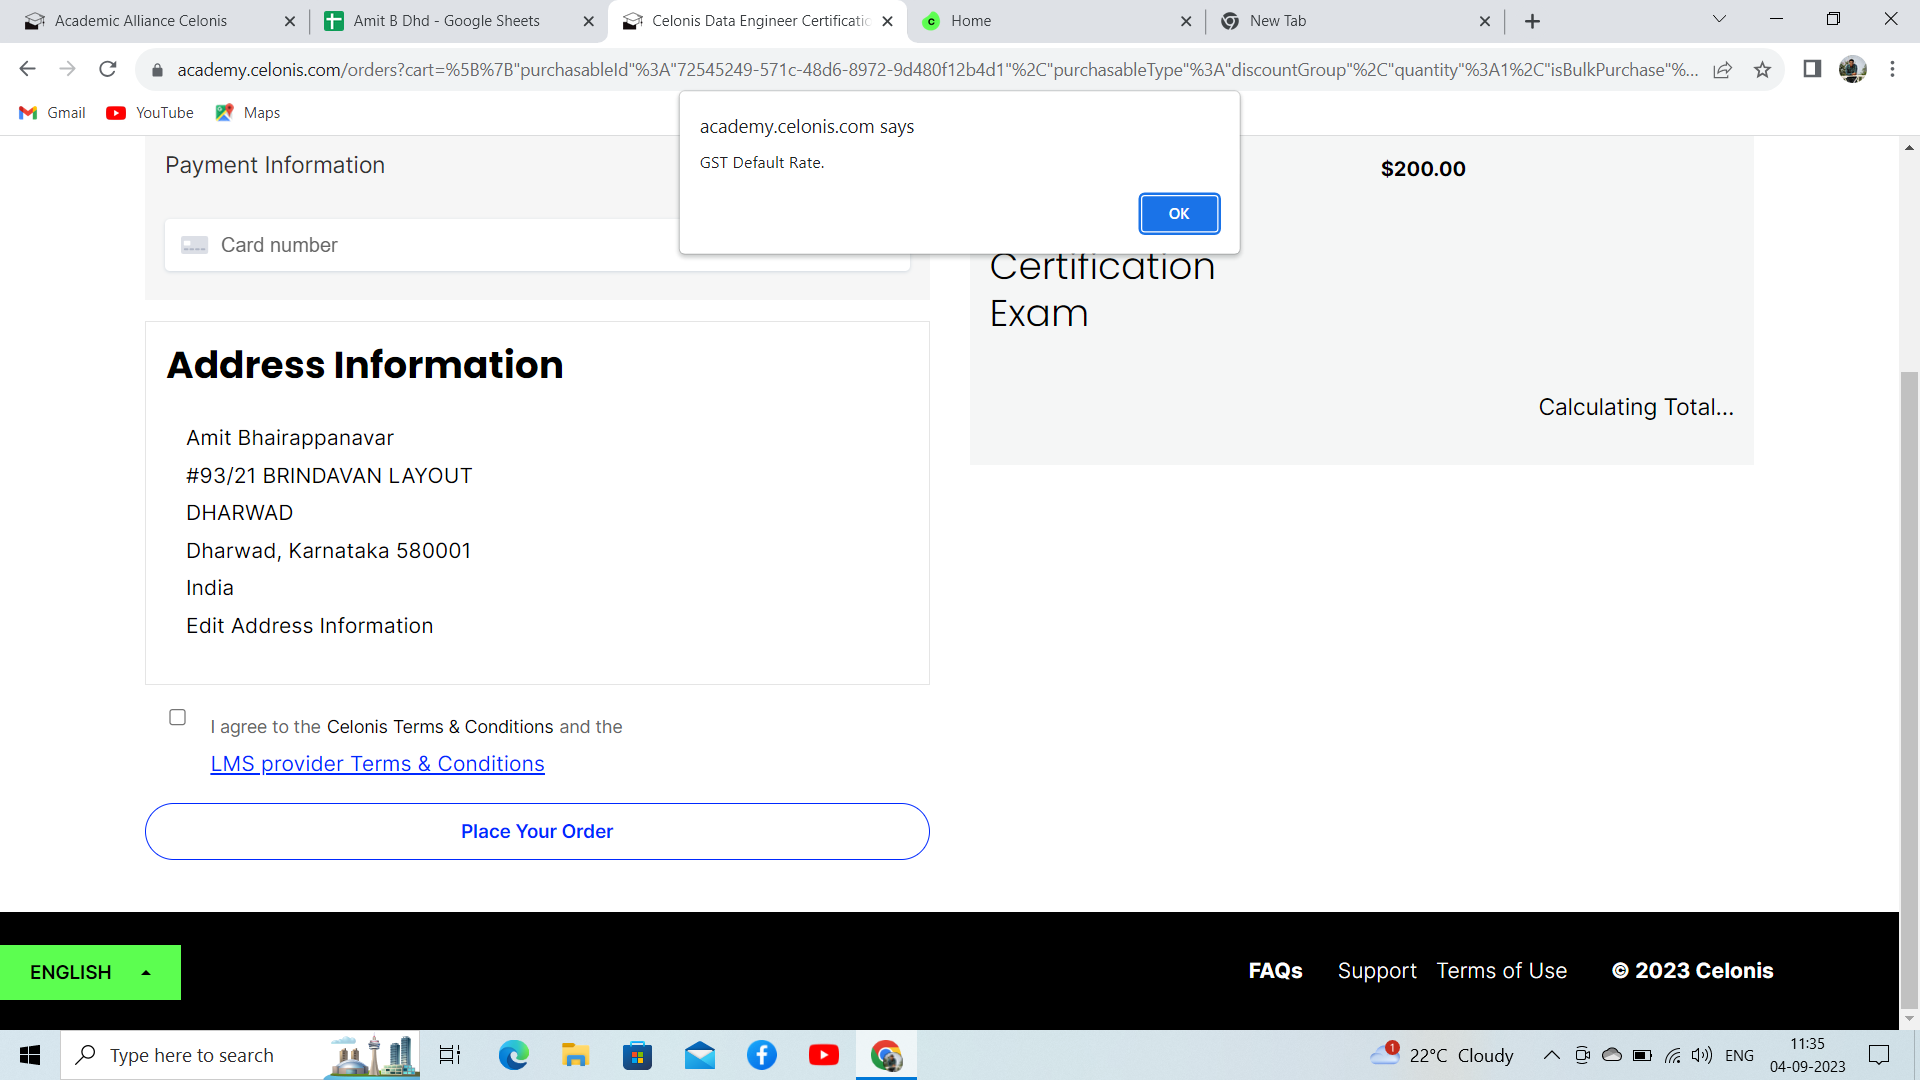
Task: Click Edit Address Information
Action: point(309,626)
